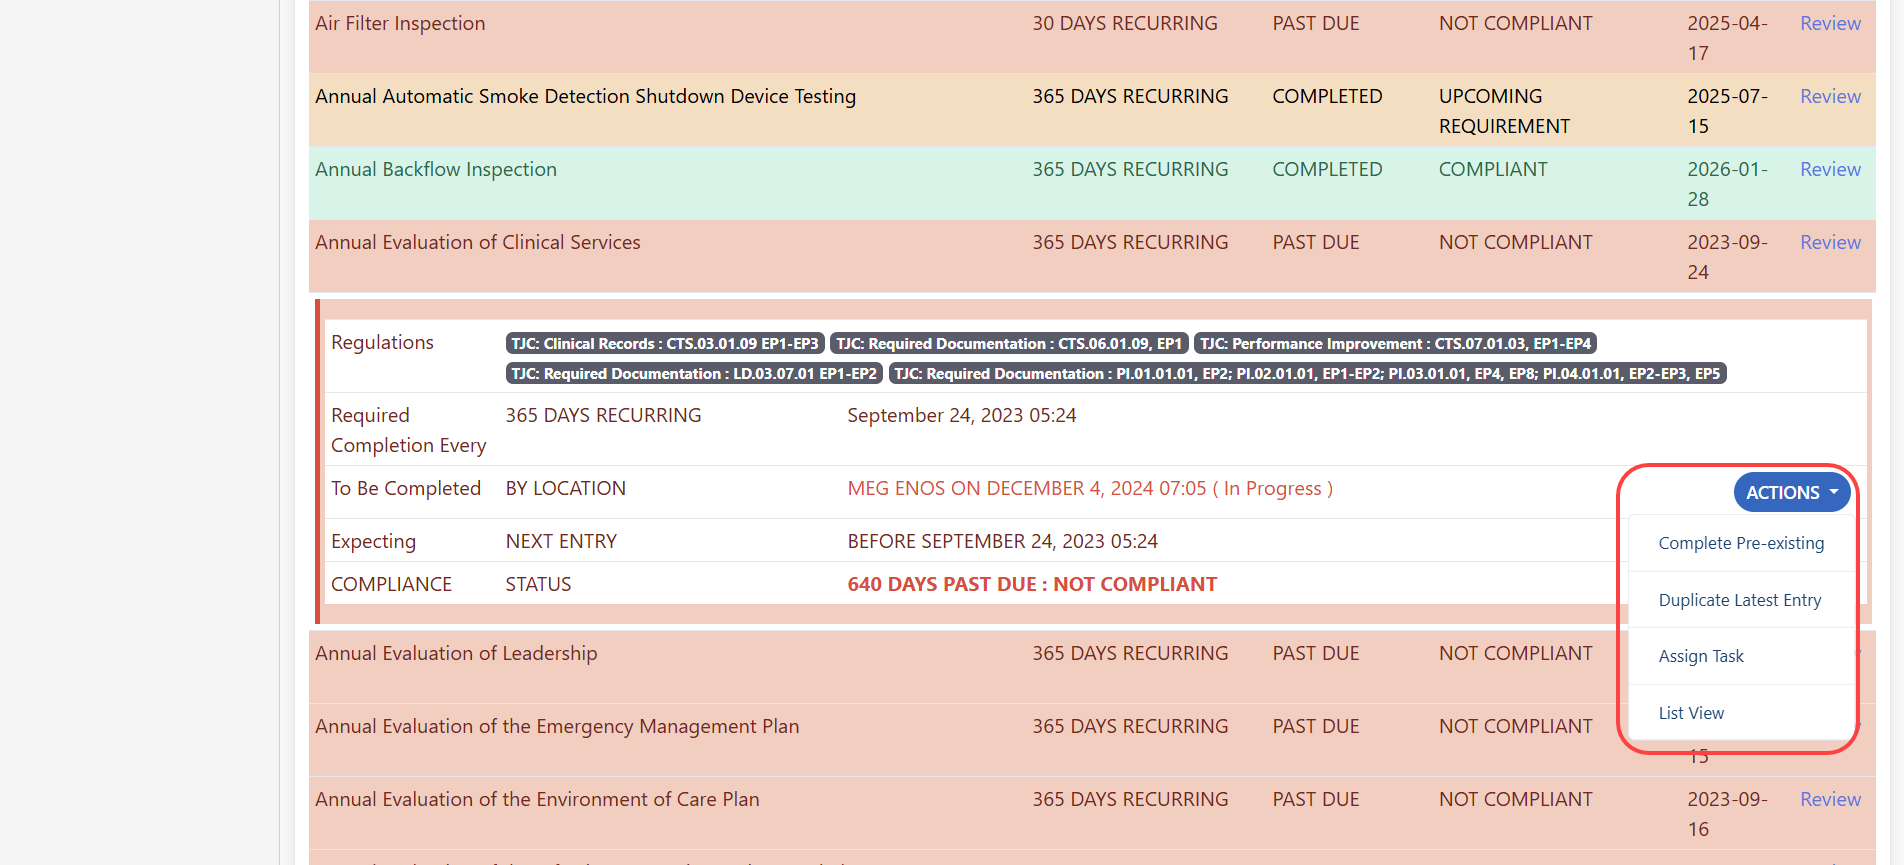The height and width of the screenshot is (865, 1904).
Task: Open Review for Annual Evaluation of Clinical Services
Action: click(x=1830, y=242)
